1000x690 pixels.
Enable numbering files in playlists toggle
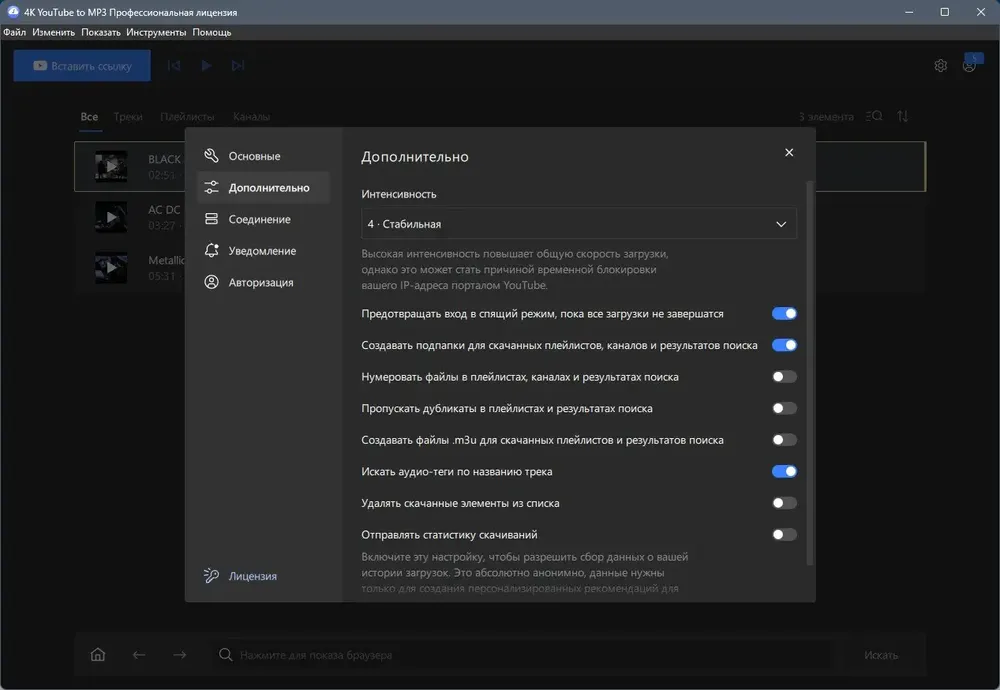click(784, 377)
